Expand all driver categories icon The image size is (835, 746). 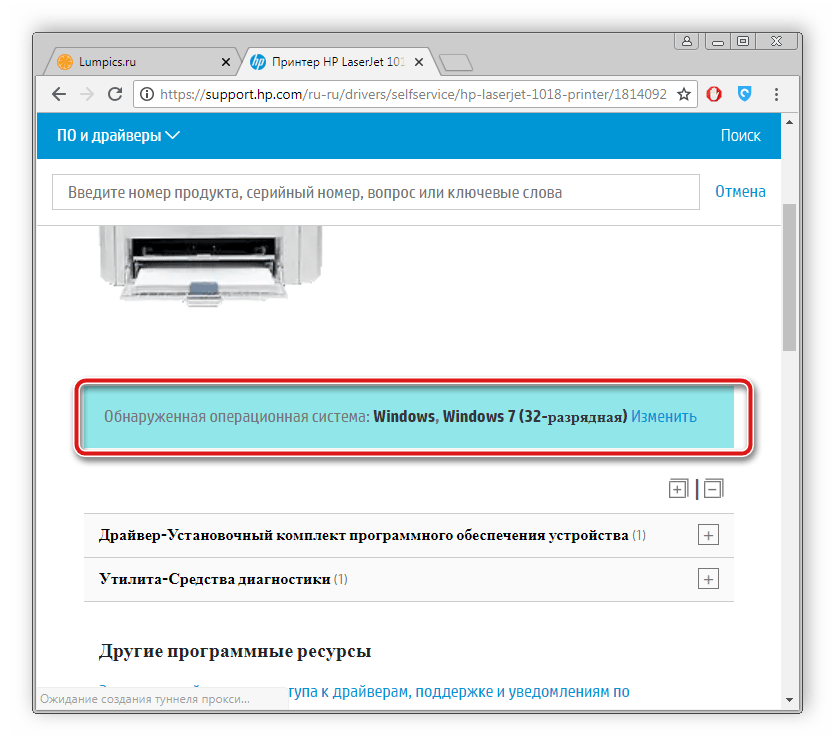678,489
